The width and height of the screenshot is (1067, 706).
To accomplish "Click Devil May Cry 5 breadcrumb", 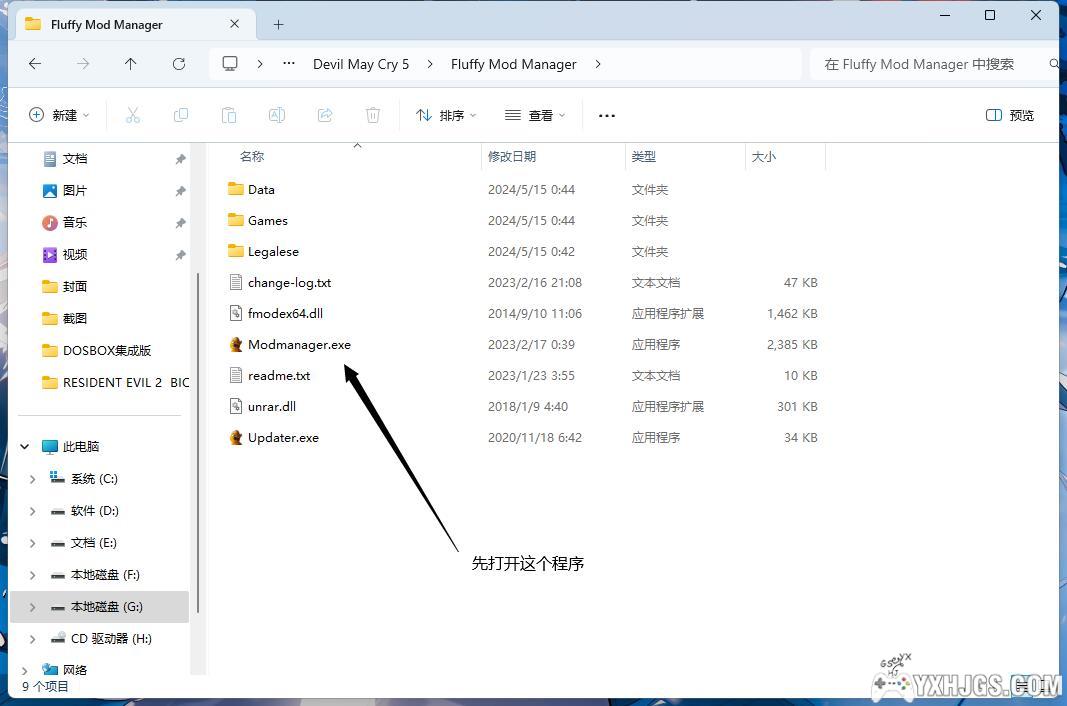I will [361, 64].
